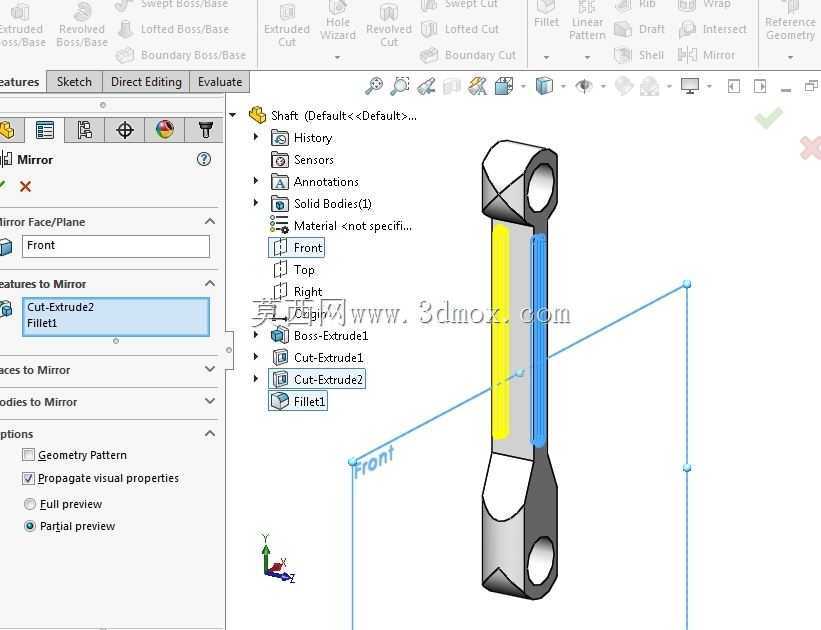This screenshot has height=630, width=821.
Task: Select the Revolved Cut tool
Action: [x=389, y=25]
